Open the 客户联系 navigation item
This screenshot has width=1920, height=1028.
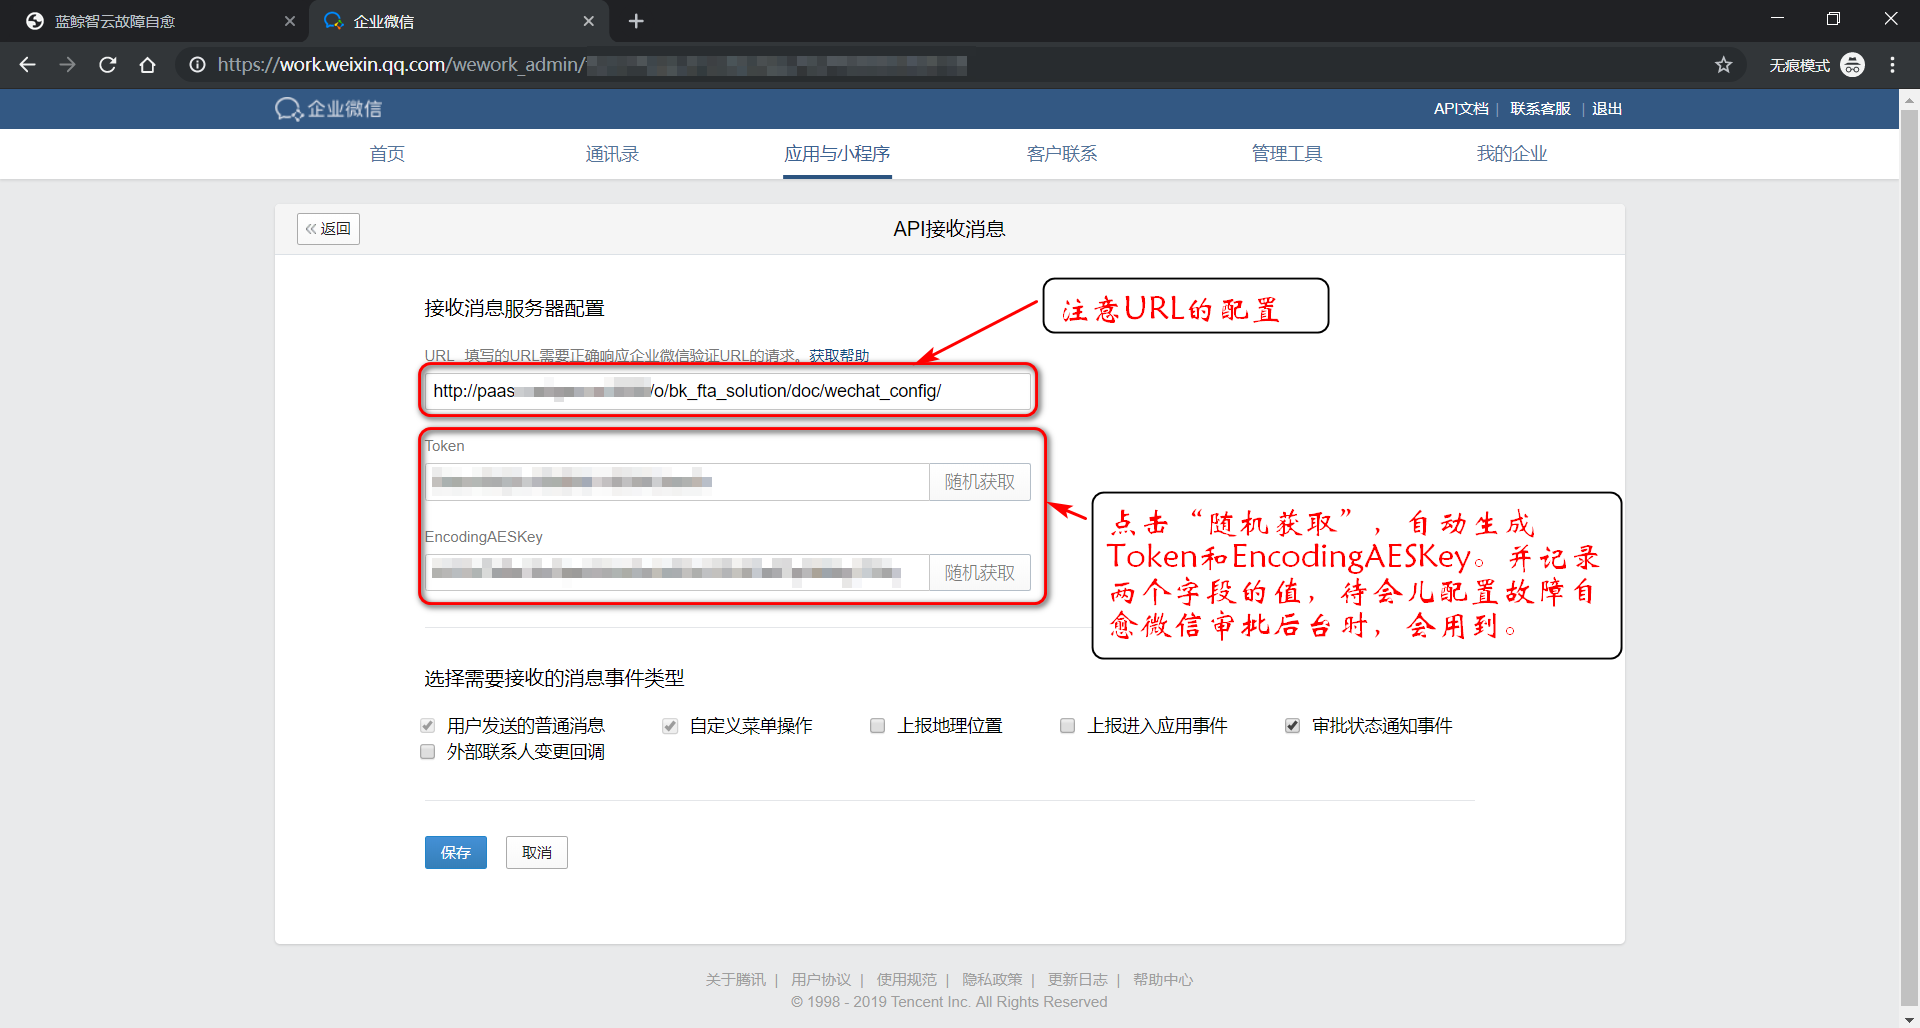point(1062,154)
